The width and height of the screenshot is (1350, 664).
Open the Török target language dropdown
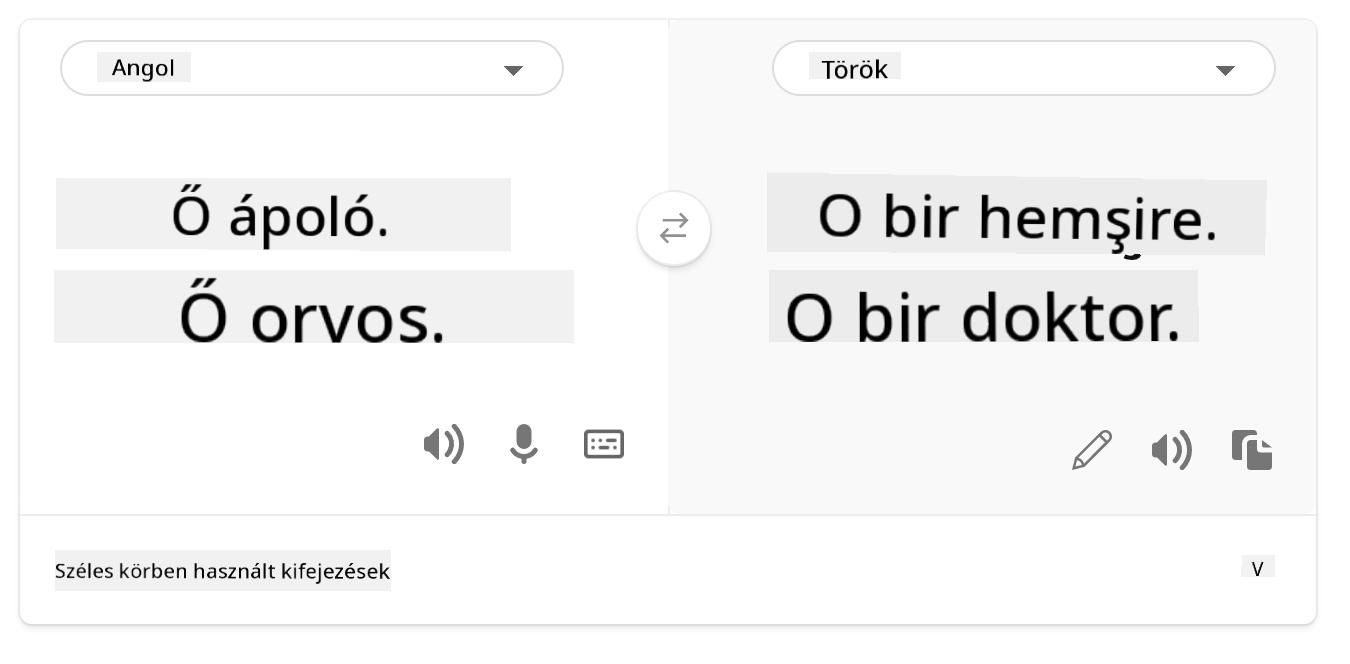(1023, 69)
